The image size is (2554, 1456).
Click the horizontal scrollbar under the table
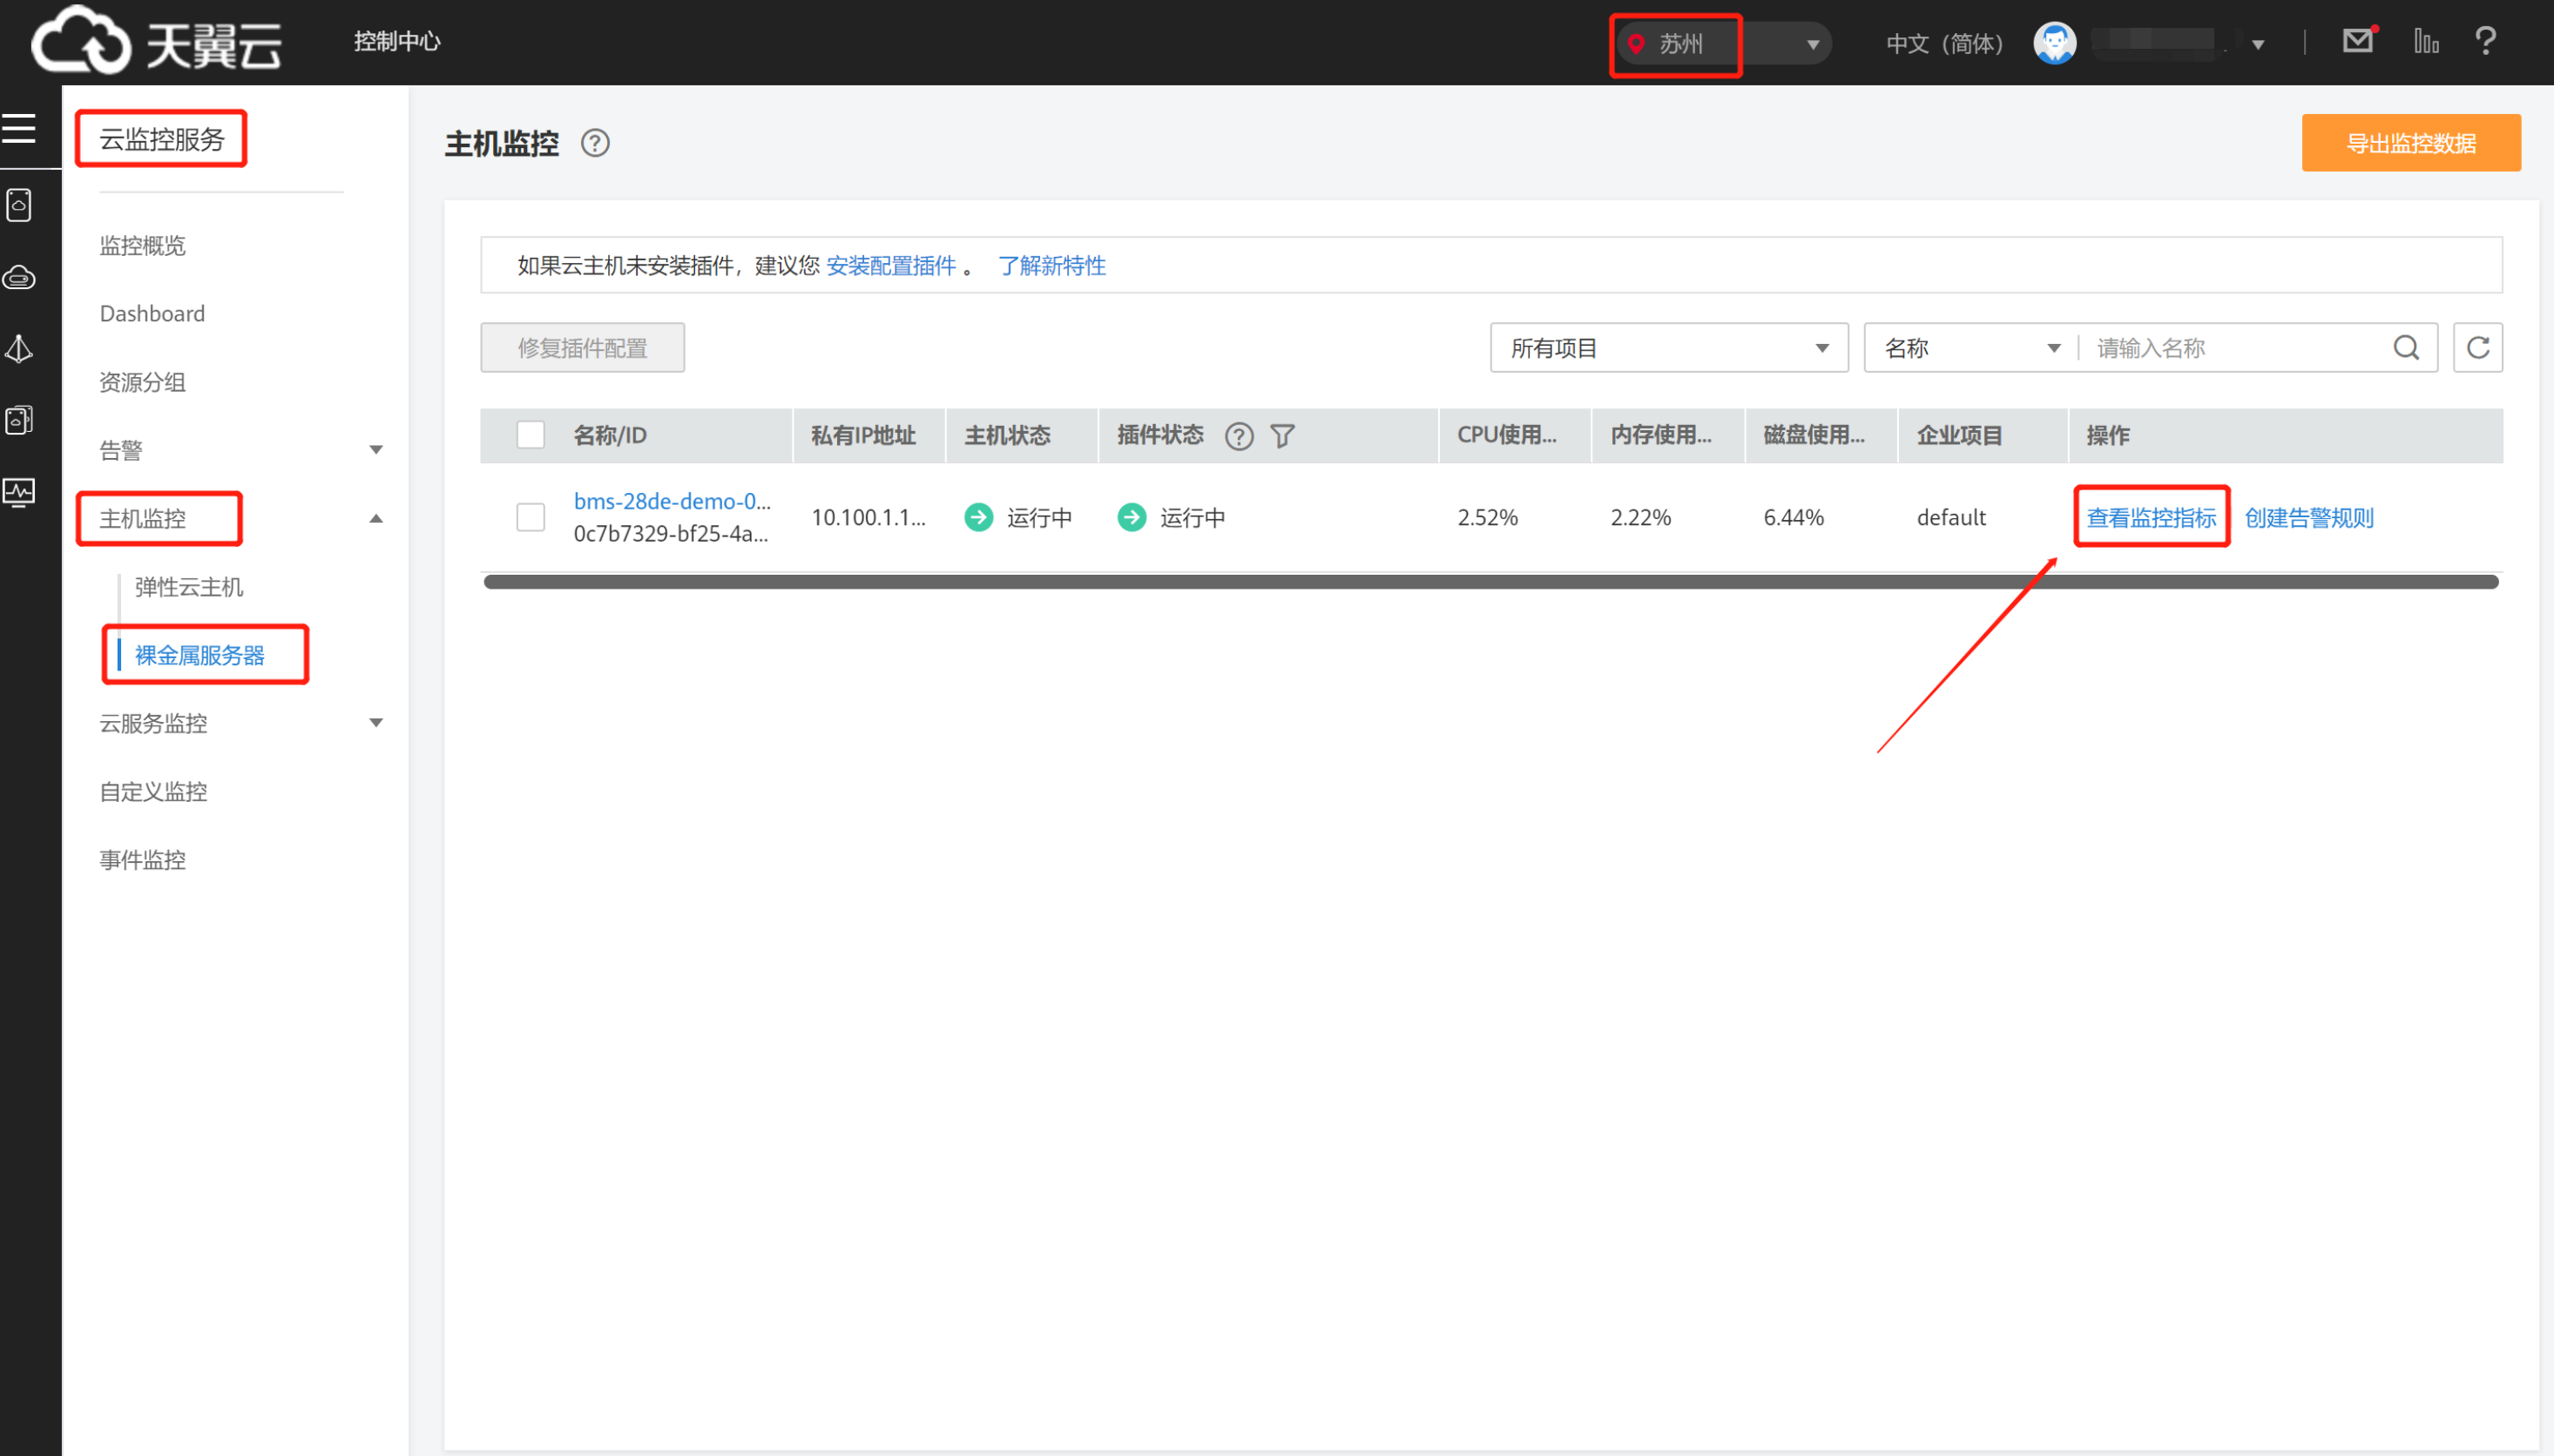pos(1490,582)
